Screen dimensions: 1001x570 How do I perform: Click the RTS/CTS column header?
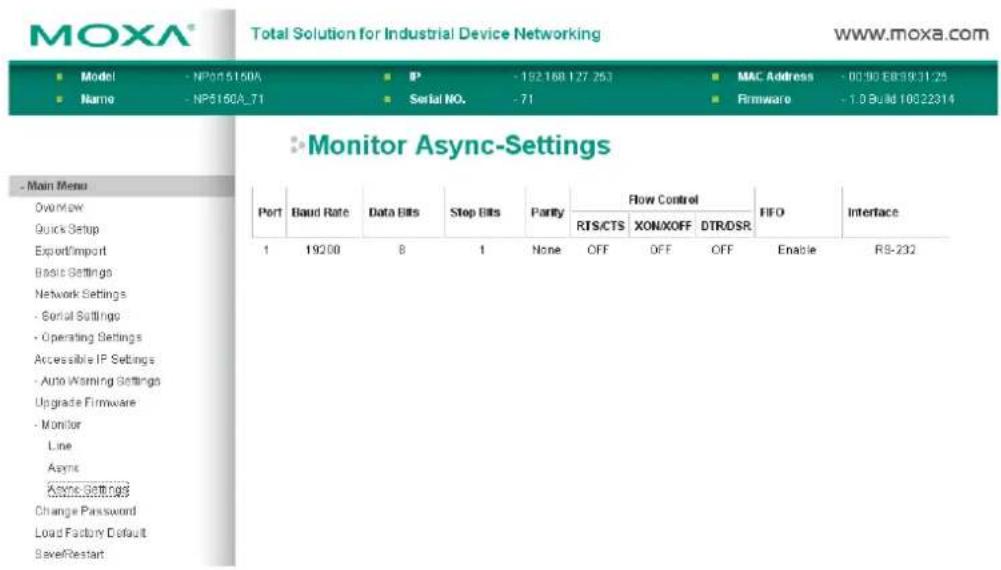pos(600,226)
